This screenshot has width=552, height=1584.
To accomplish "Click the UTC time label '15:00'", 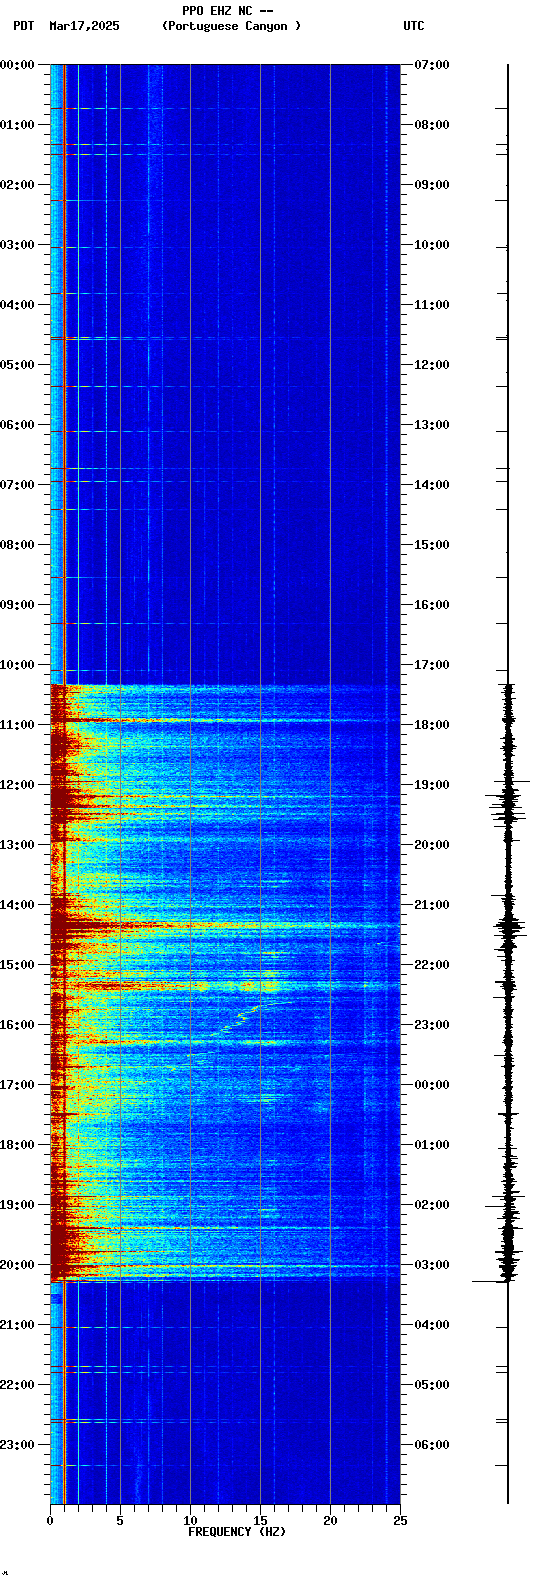I will (x=432, y=545).
